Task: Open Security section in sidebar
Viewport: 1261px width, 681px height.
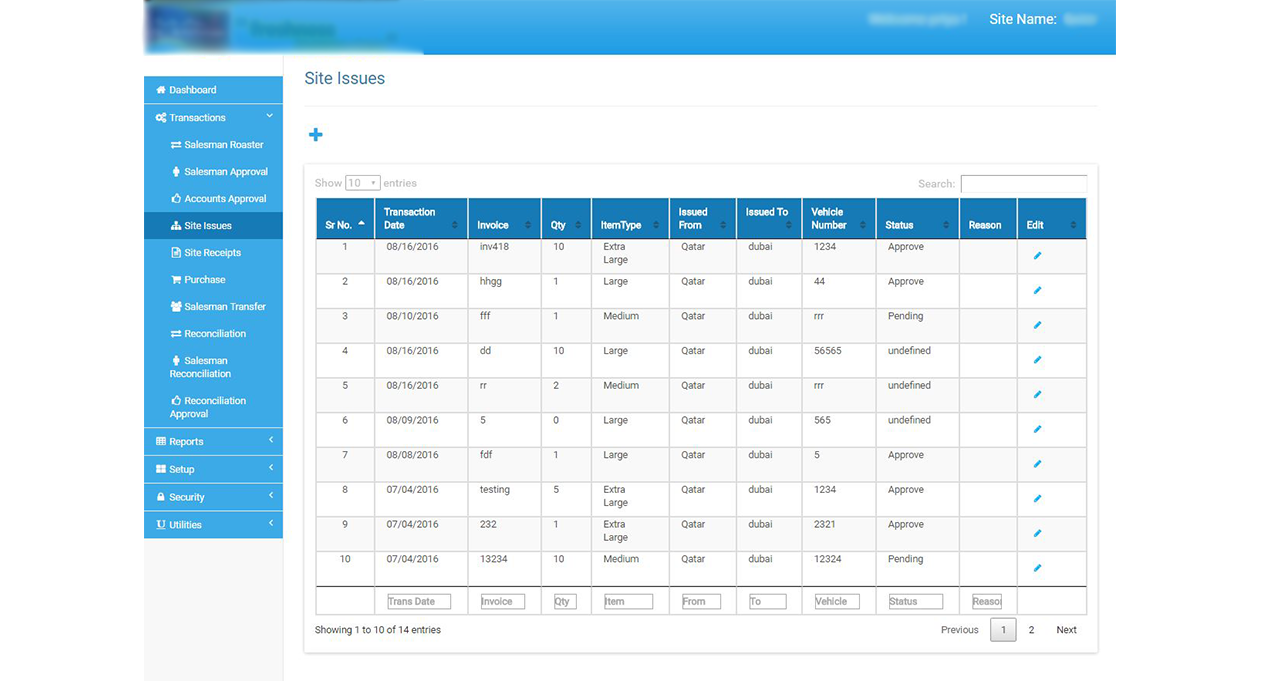Action: pyautogui.click(x=213, y=497)
